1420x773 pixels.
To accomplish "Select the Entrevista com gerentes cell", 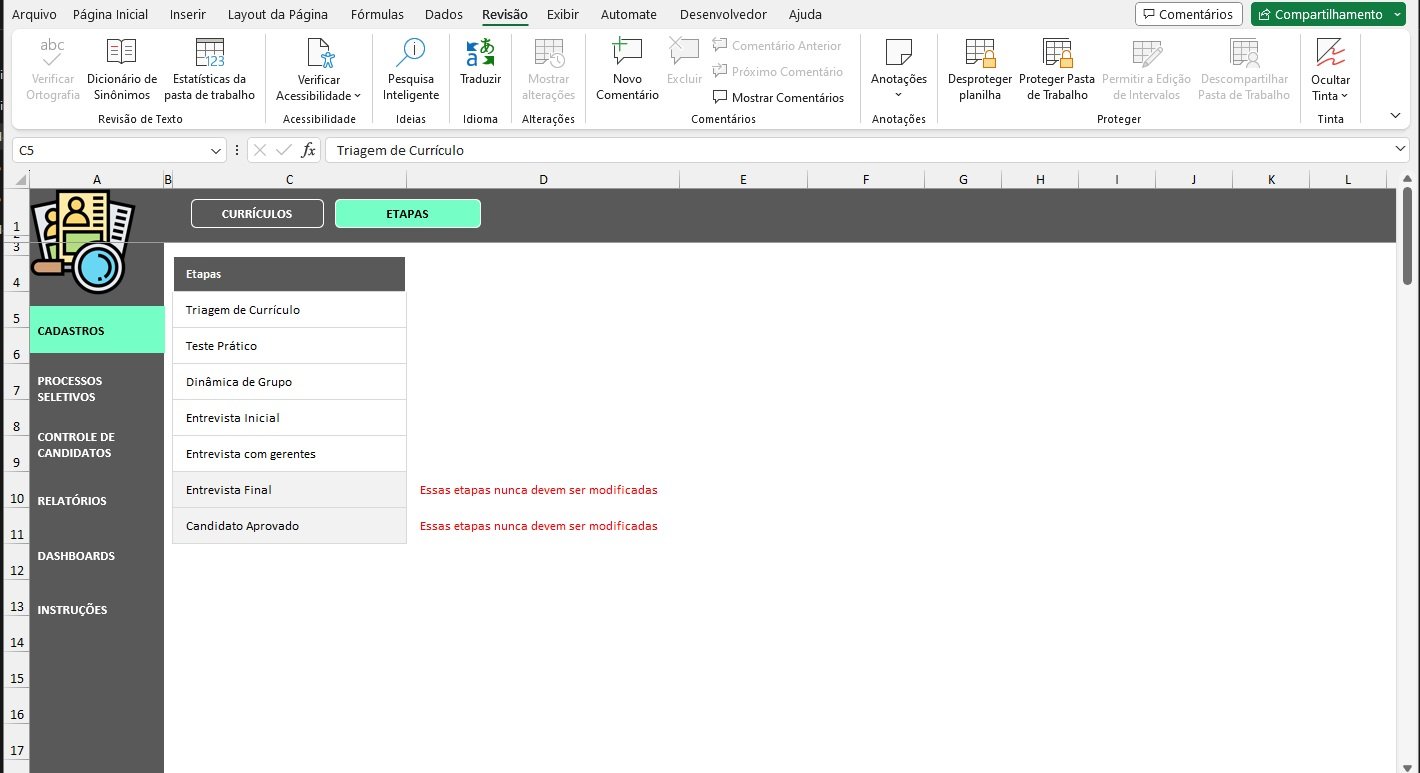I will [289, 454].
